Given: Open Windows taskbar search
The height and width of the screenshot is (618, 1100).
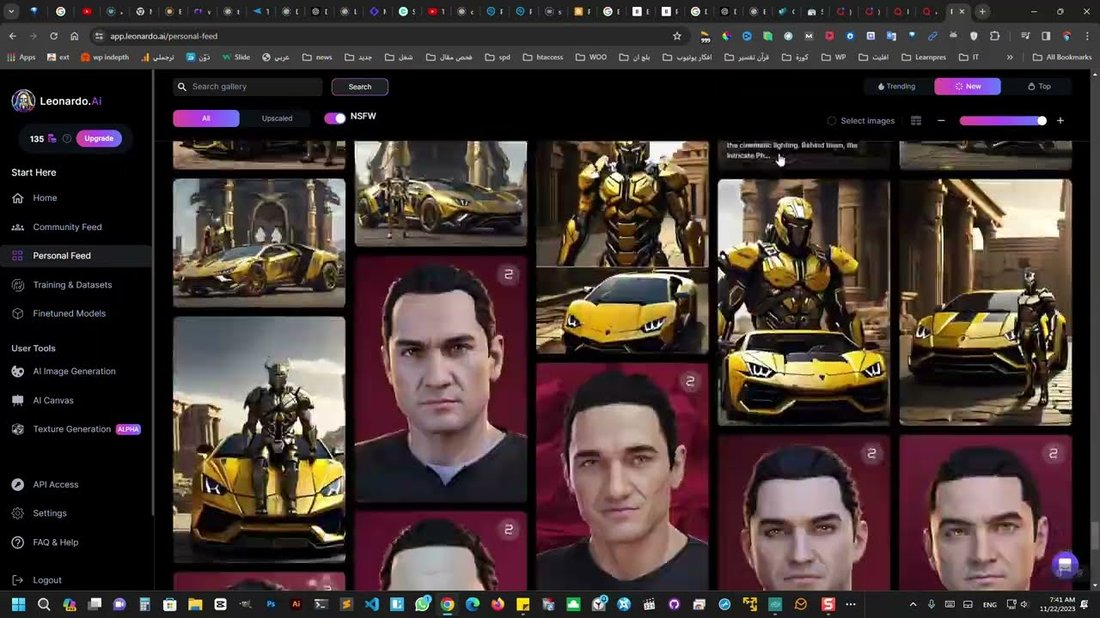Looking at the screenshot, I should pyautogui.click(x=43, y=604).
